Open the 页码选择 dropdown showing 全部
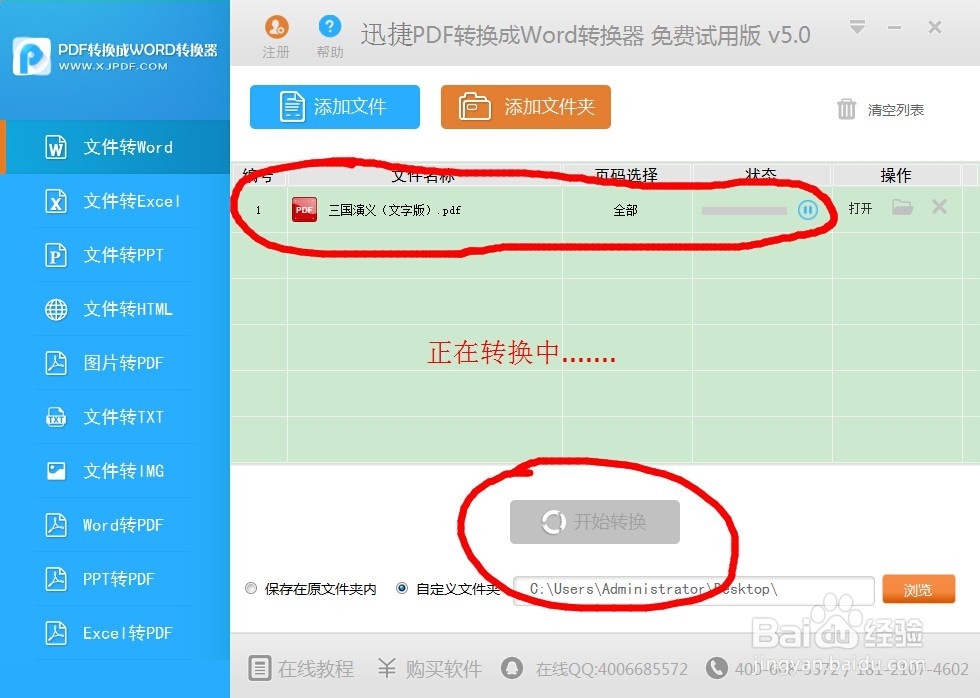Image resolution: width=980 pixels, height=698 pixels. (x=626, y=210)
